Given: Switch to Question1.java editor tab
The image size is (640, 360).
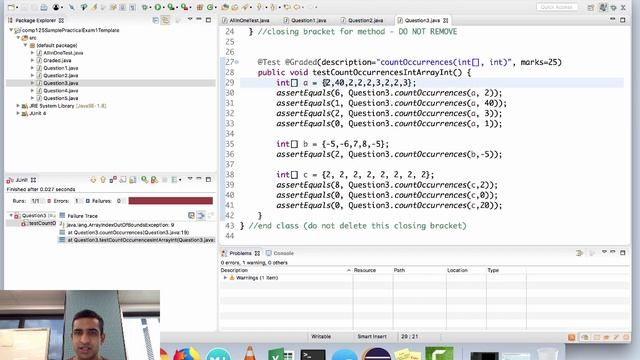Looking at the screenshot, I should 305,20.
